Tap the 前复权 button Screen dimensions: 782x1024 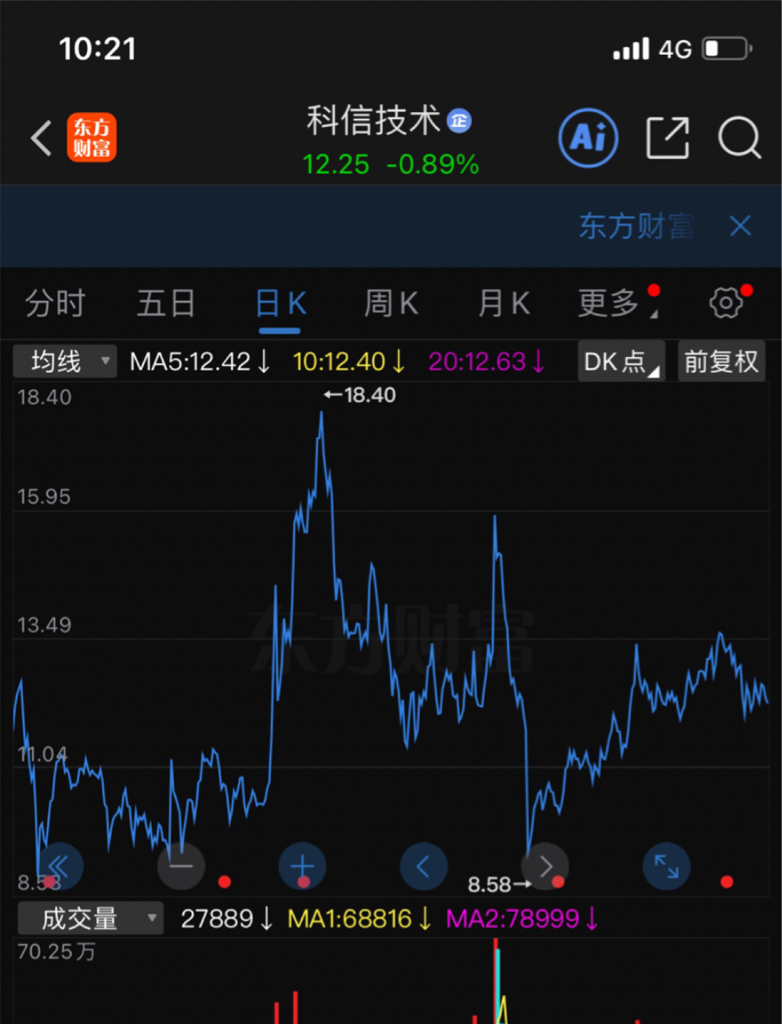coord(721,361)
